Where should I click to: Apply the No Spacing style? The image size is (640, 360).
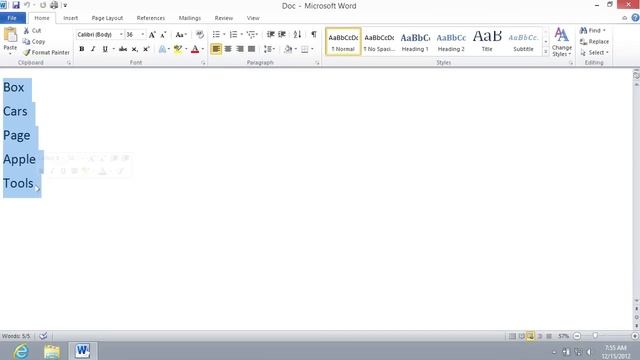click(379, 42)
